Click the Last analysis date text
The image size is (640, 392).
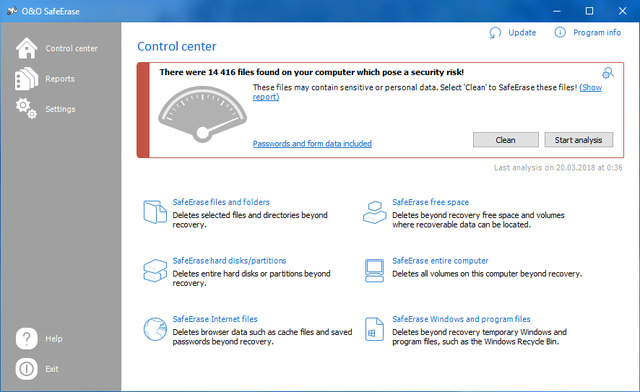(558, 167)
